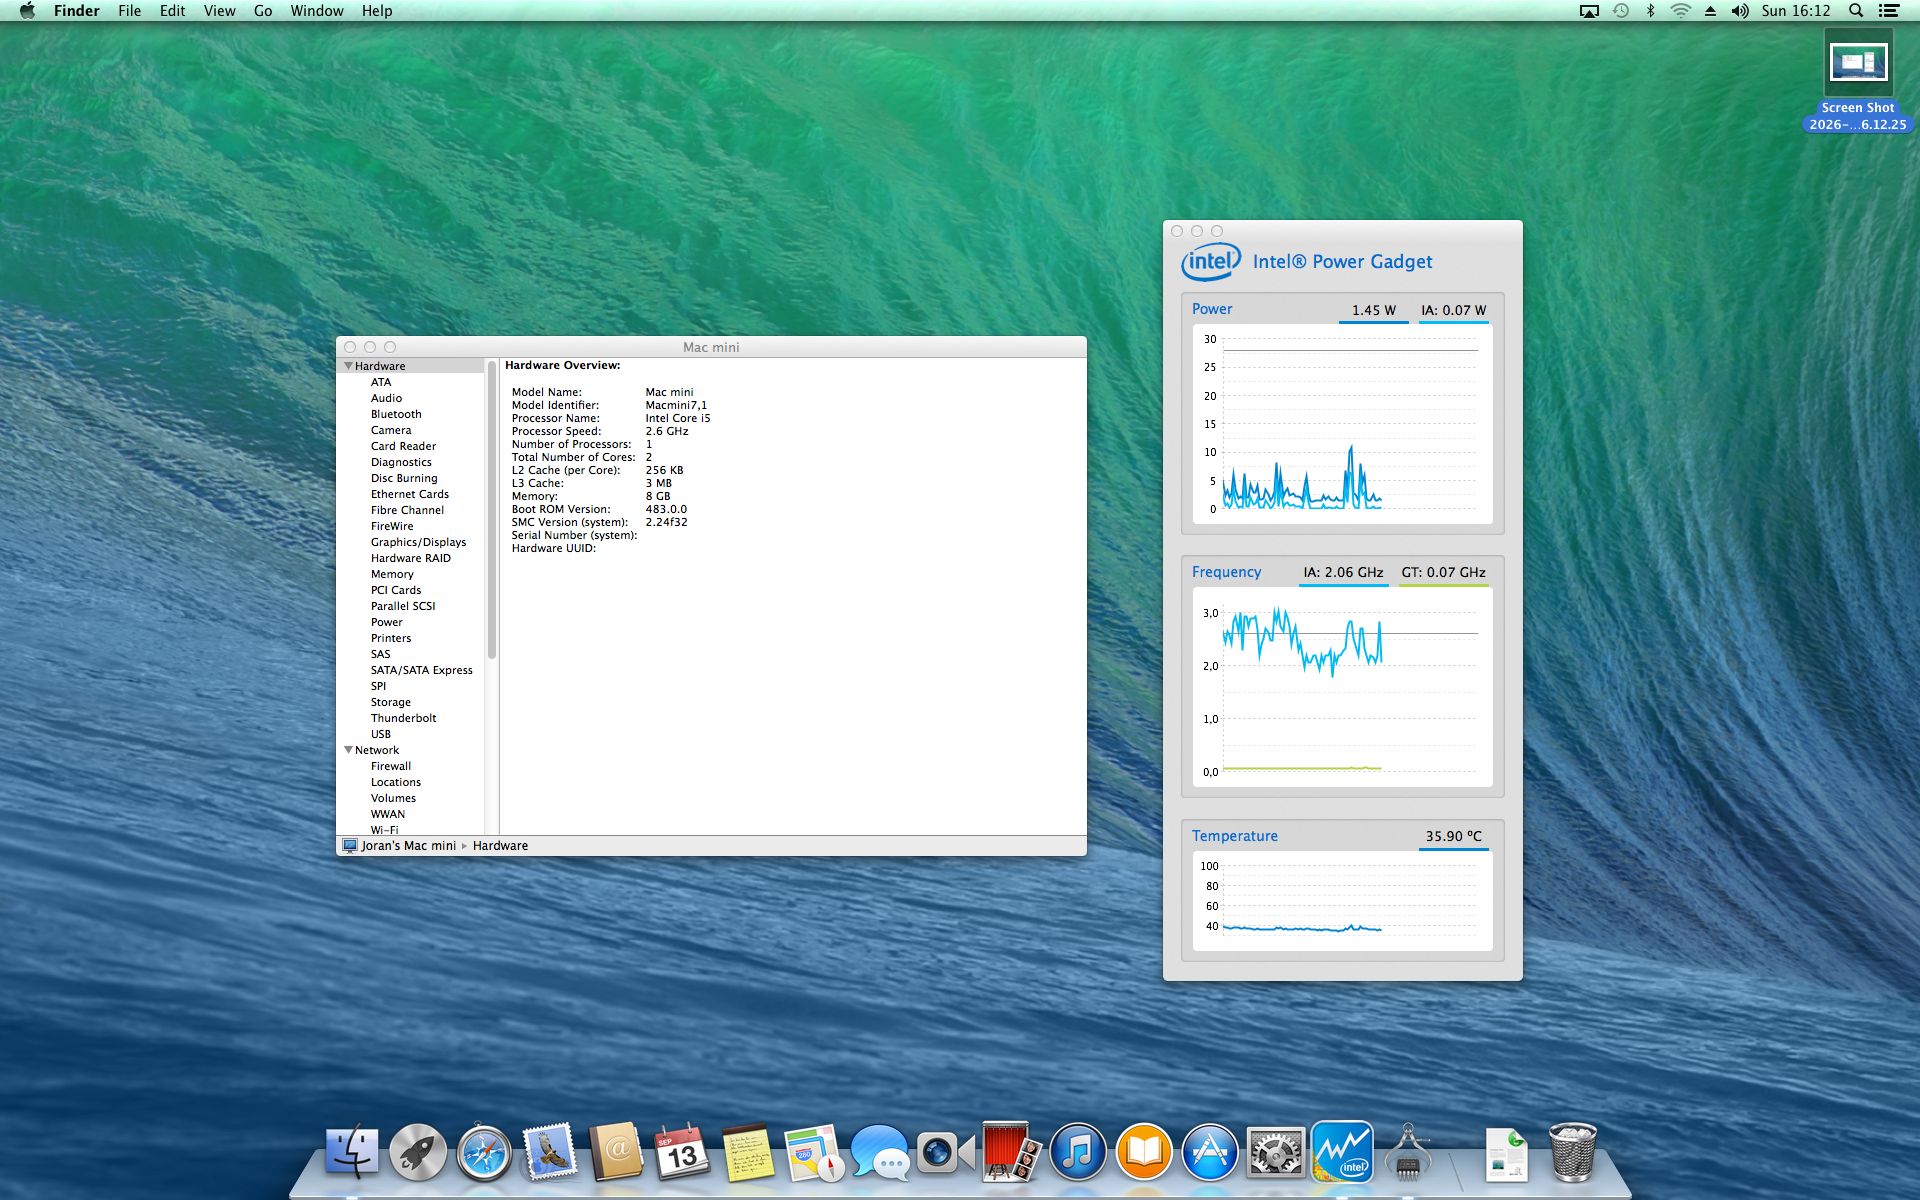Viewport: 1920px width, 1200px height.
Task: Open Mail stamp icon in dock
Action: 550,1152
